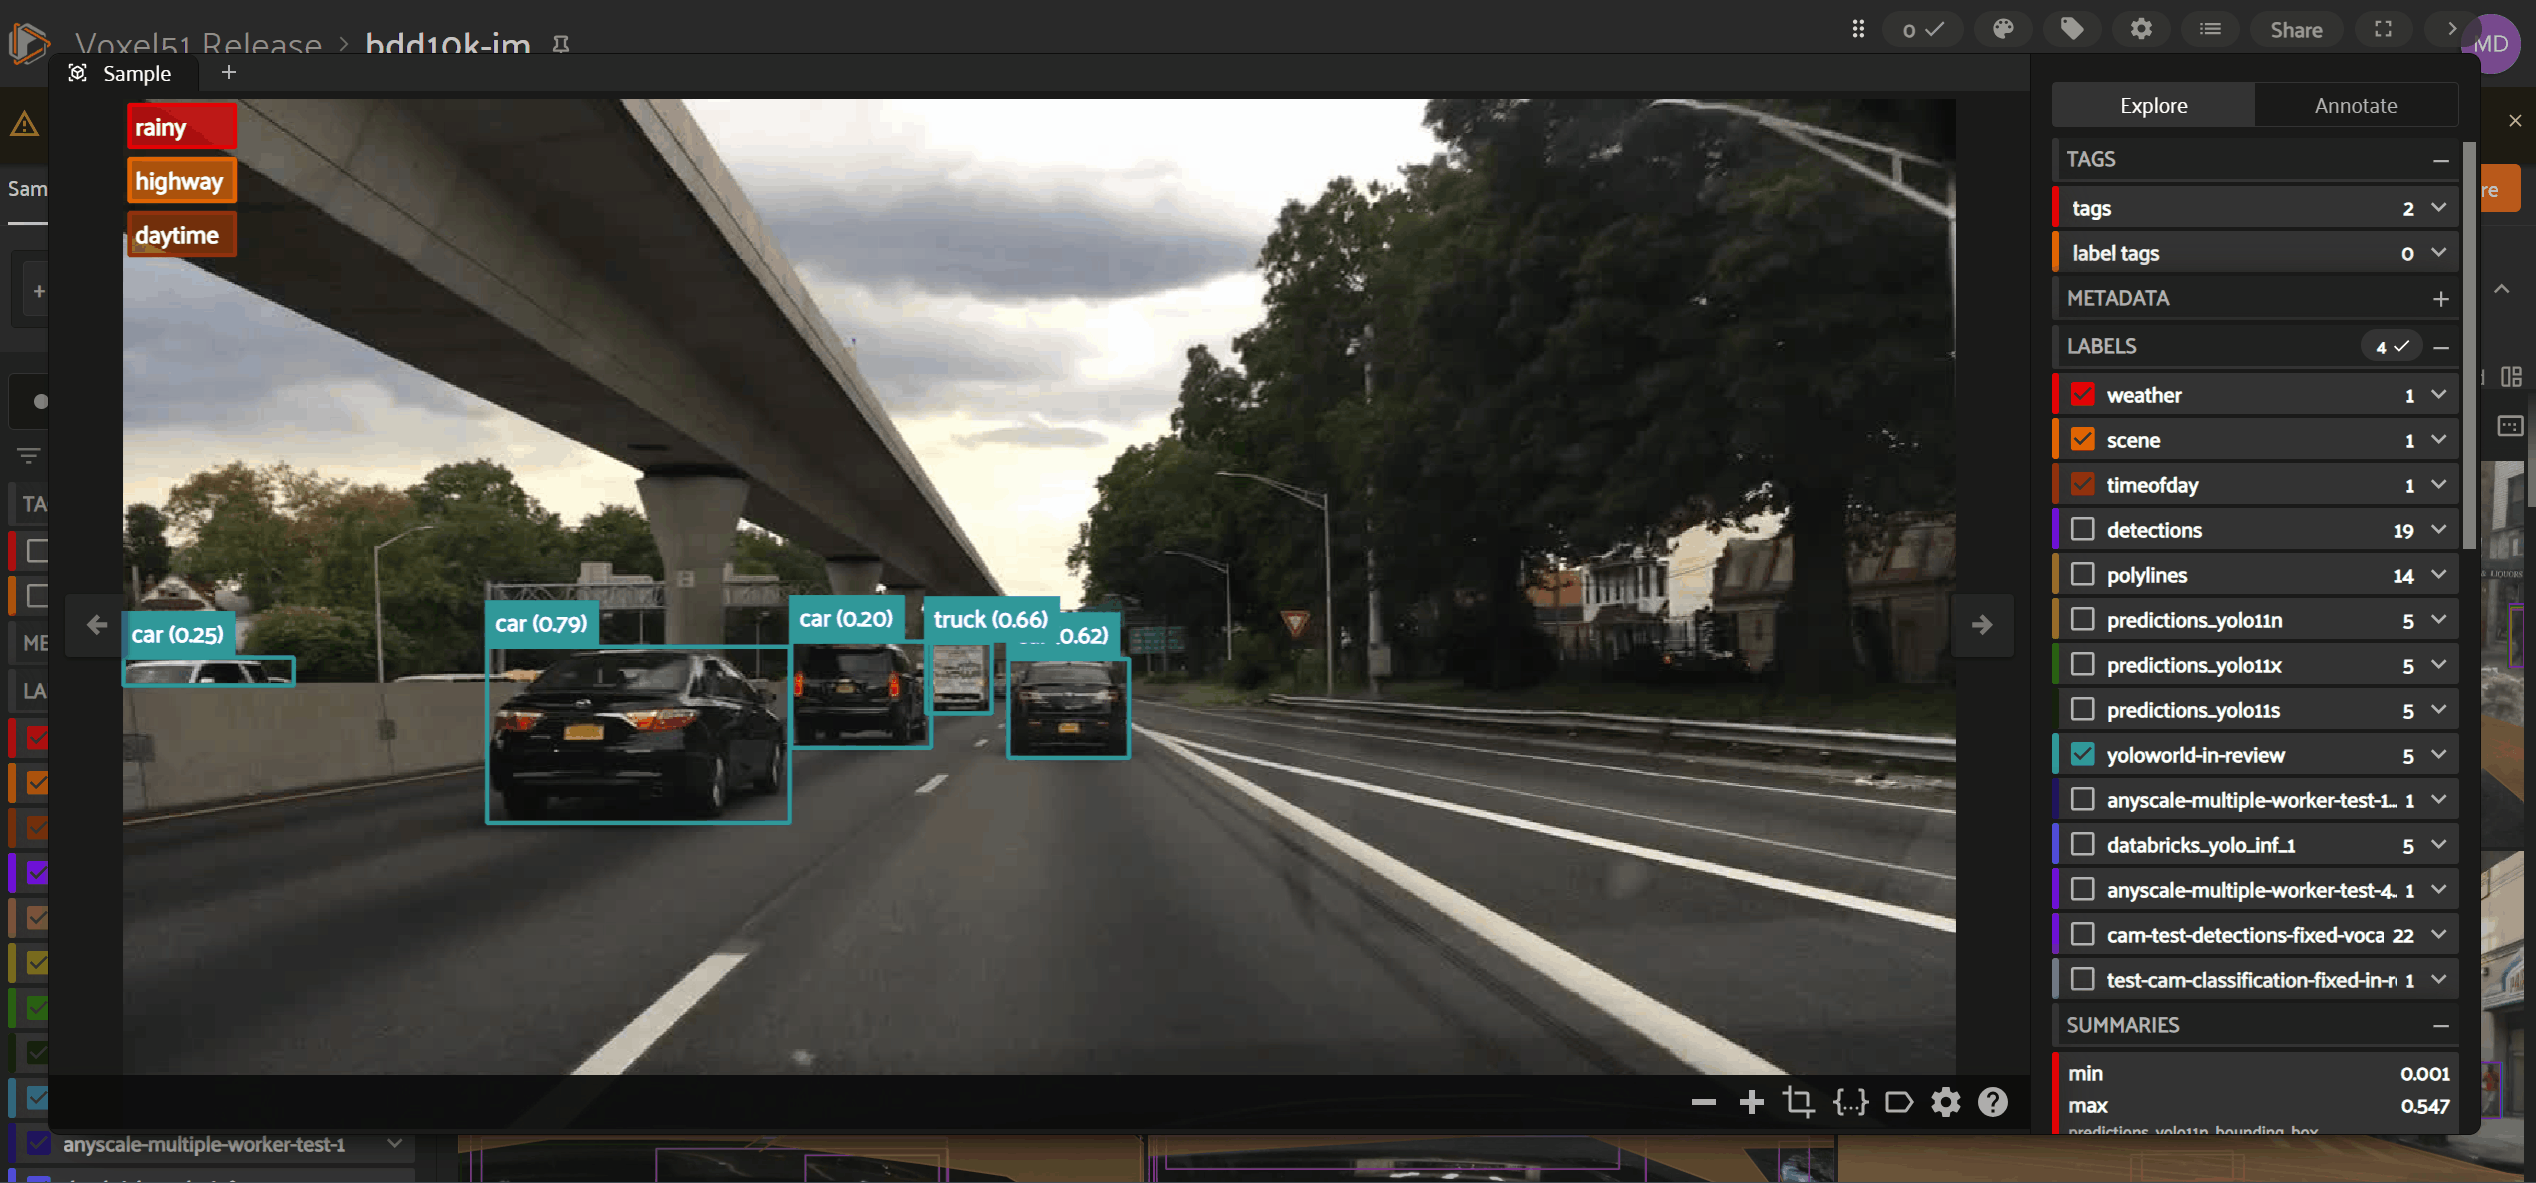The width and height of the screenshot is (2536, 1183).
Task: Disable the weather label checkbox
Action: click(x=2082, y=394)
